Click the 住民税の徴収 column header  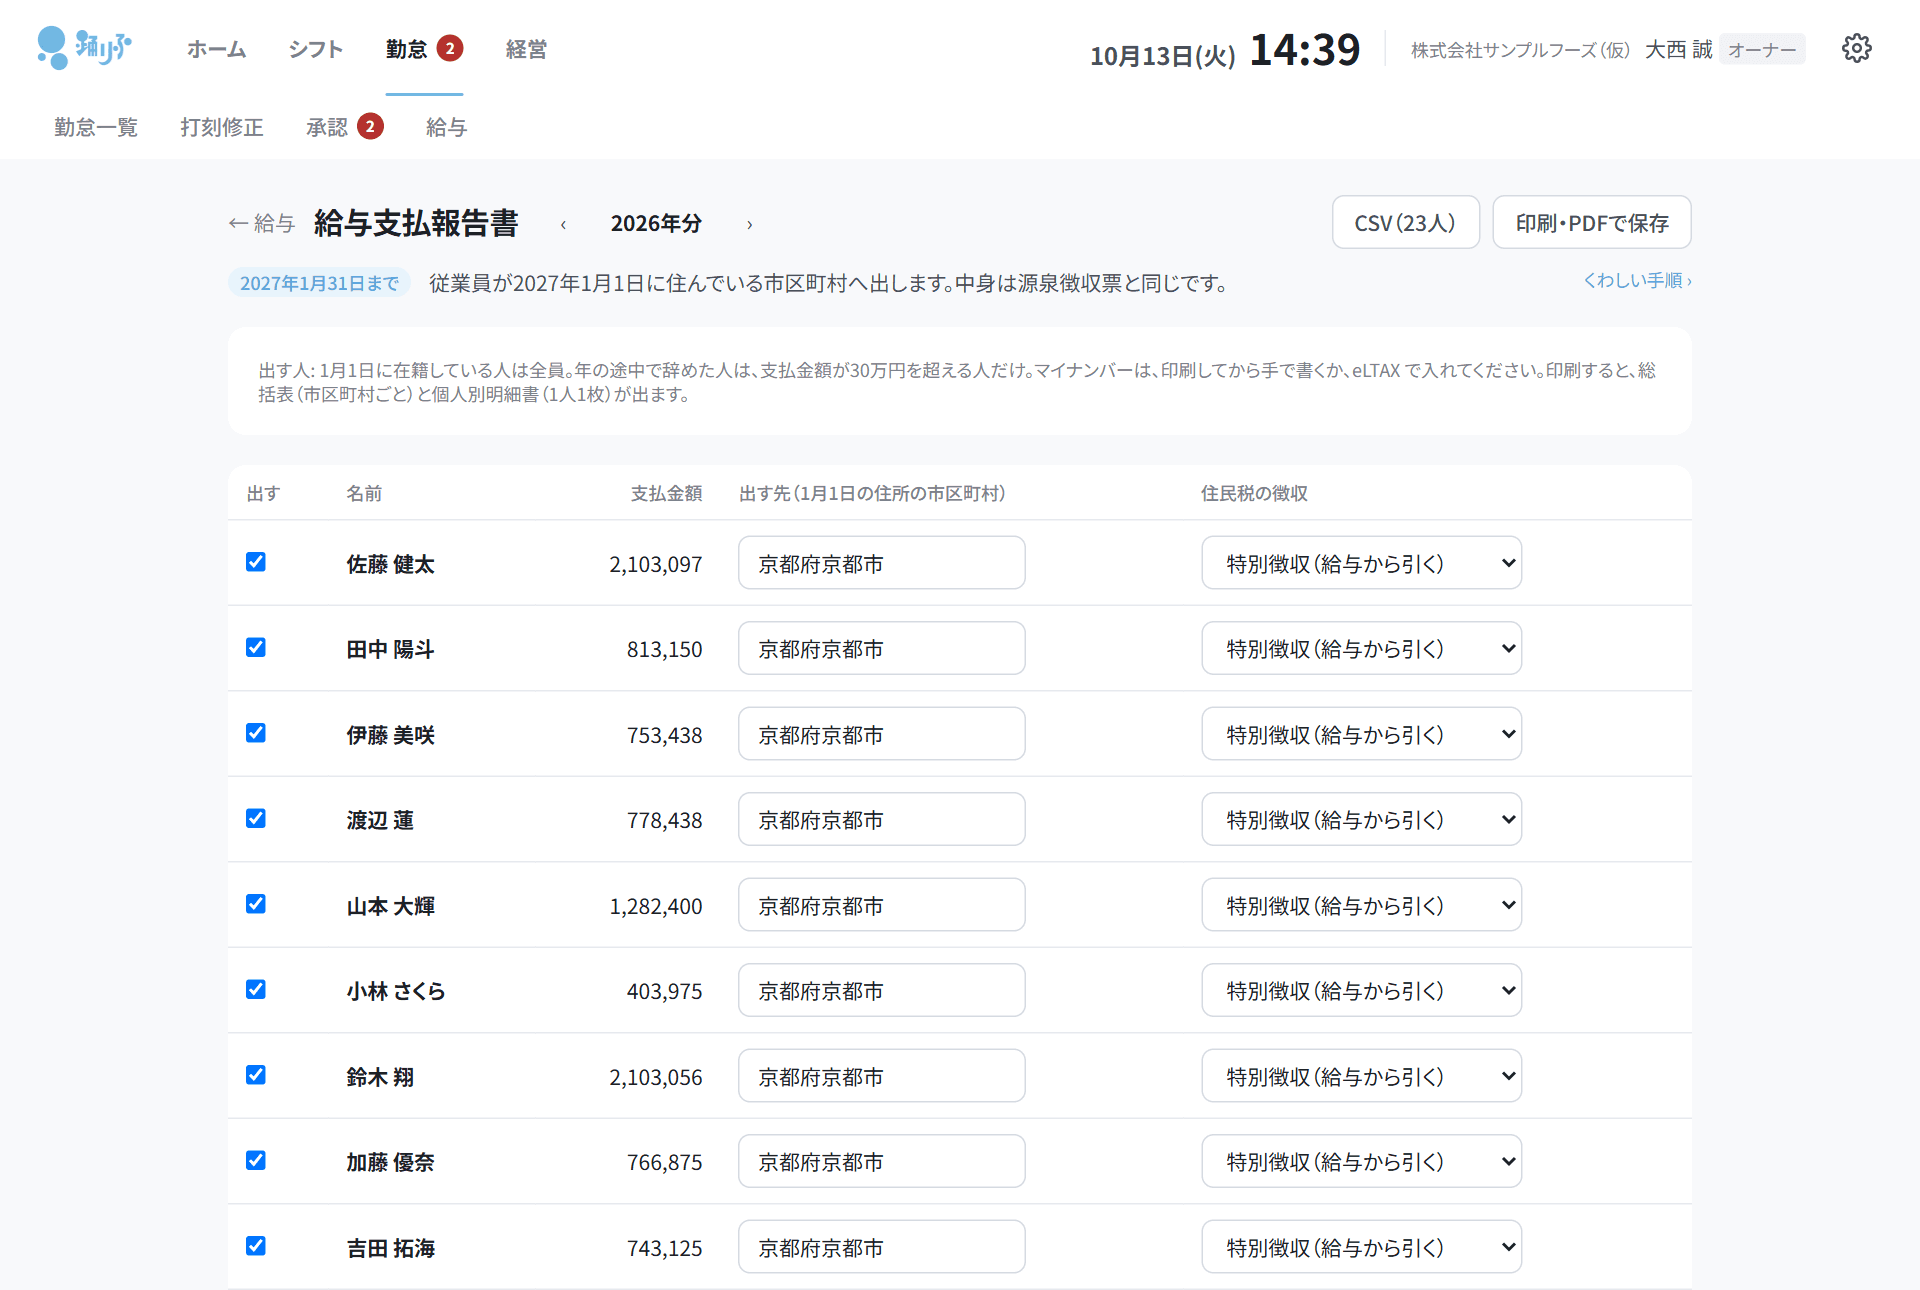click(x=1254, y=493)
